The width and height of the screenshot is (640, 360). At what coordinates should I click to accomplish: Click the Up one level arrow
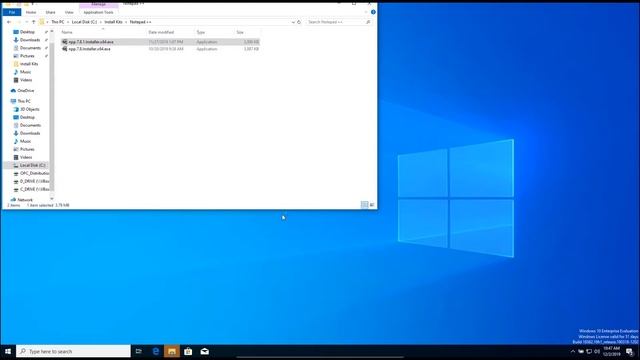33,22
